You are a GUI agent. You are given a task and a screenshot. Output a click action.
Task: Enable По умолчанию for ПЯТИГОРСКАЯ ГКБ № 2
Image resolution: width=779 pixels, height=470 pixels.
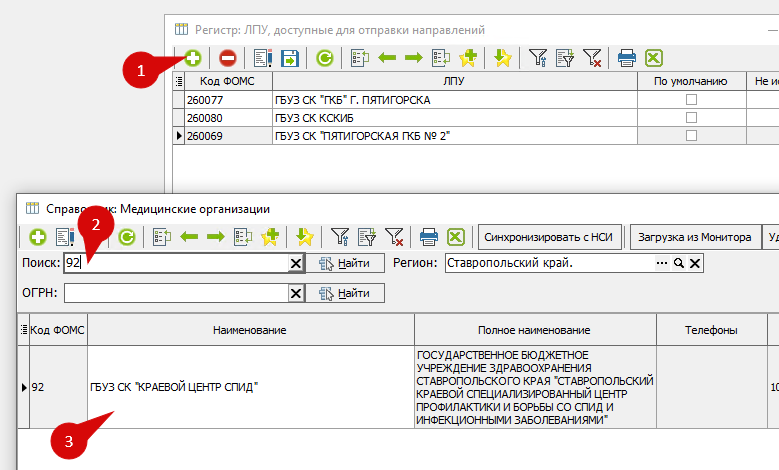(690, 135)
